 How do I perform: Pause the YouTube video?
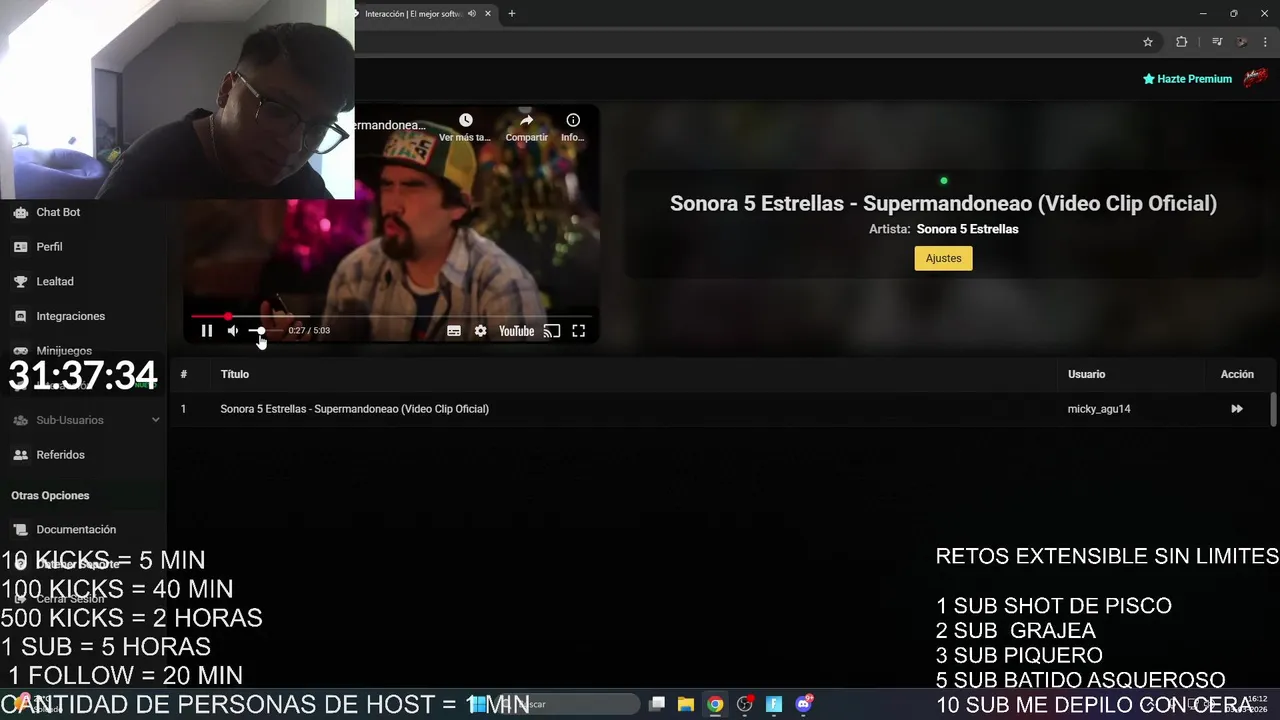[x=207, y=331]
